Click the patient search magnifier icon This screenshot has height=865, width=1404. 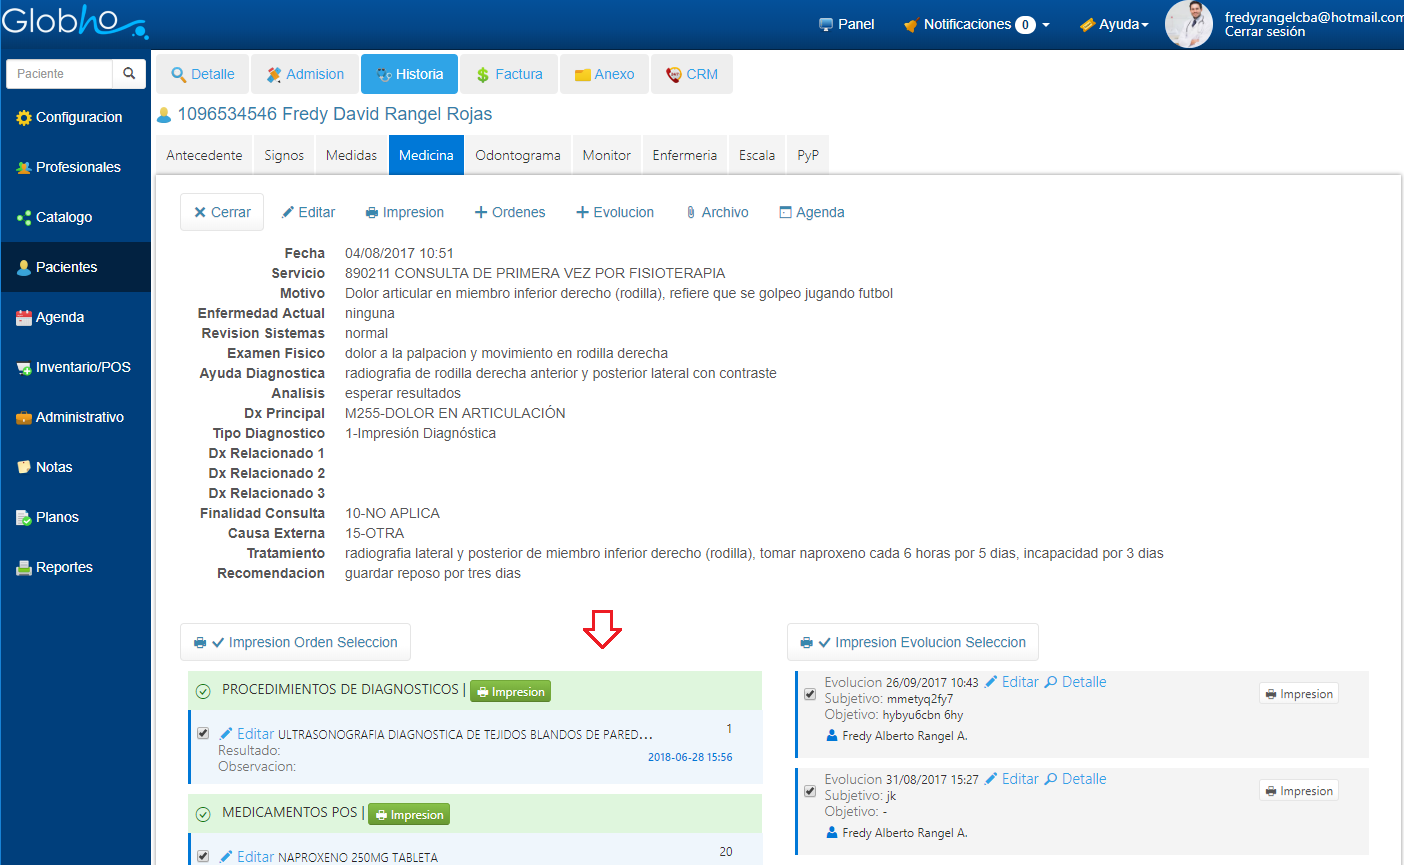pyautogui.click(x=129, y=74)
